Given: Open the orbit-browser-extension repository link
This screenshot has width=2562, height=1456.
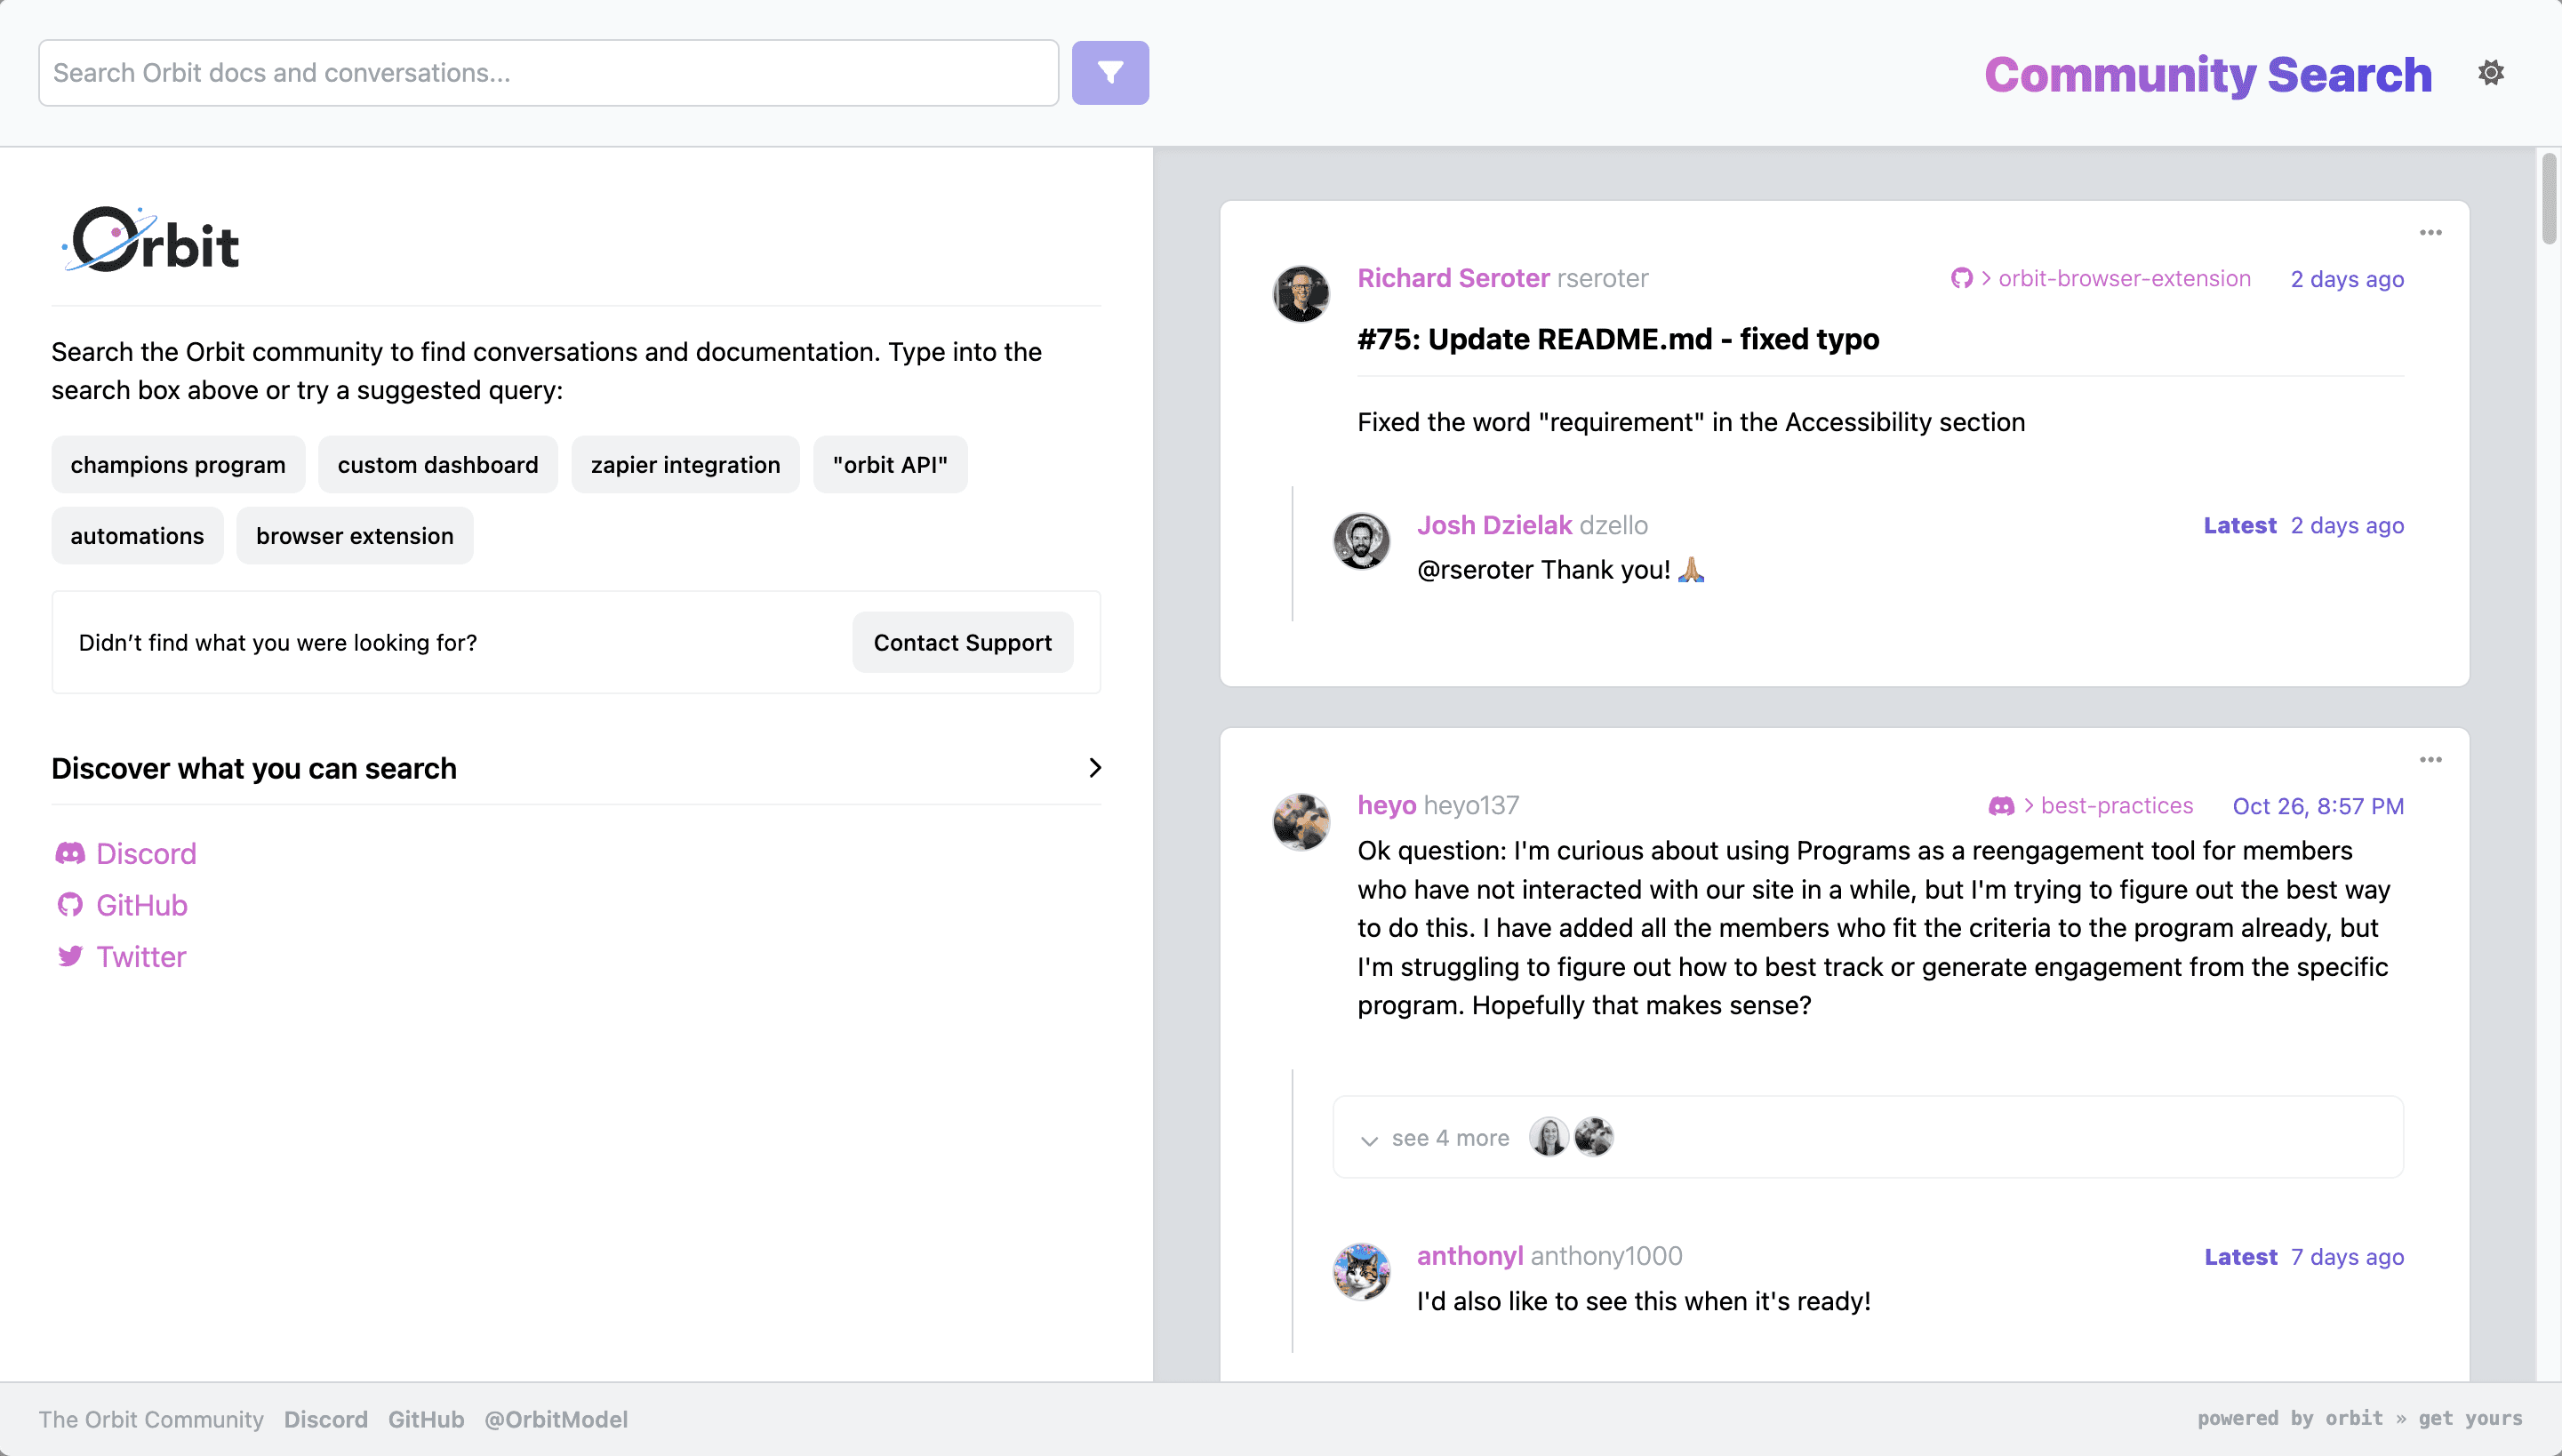Looking at the screenshot, I should pyautogui.click(x=2124, y=279).
